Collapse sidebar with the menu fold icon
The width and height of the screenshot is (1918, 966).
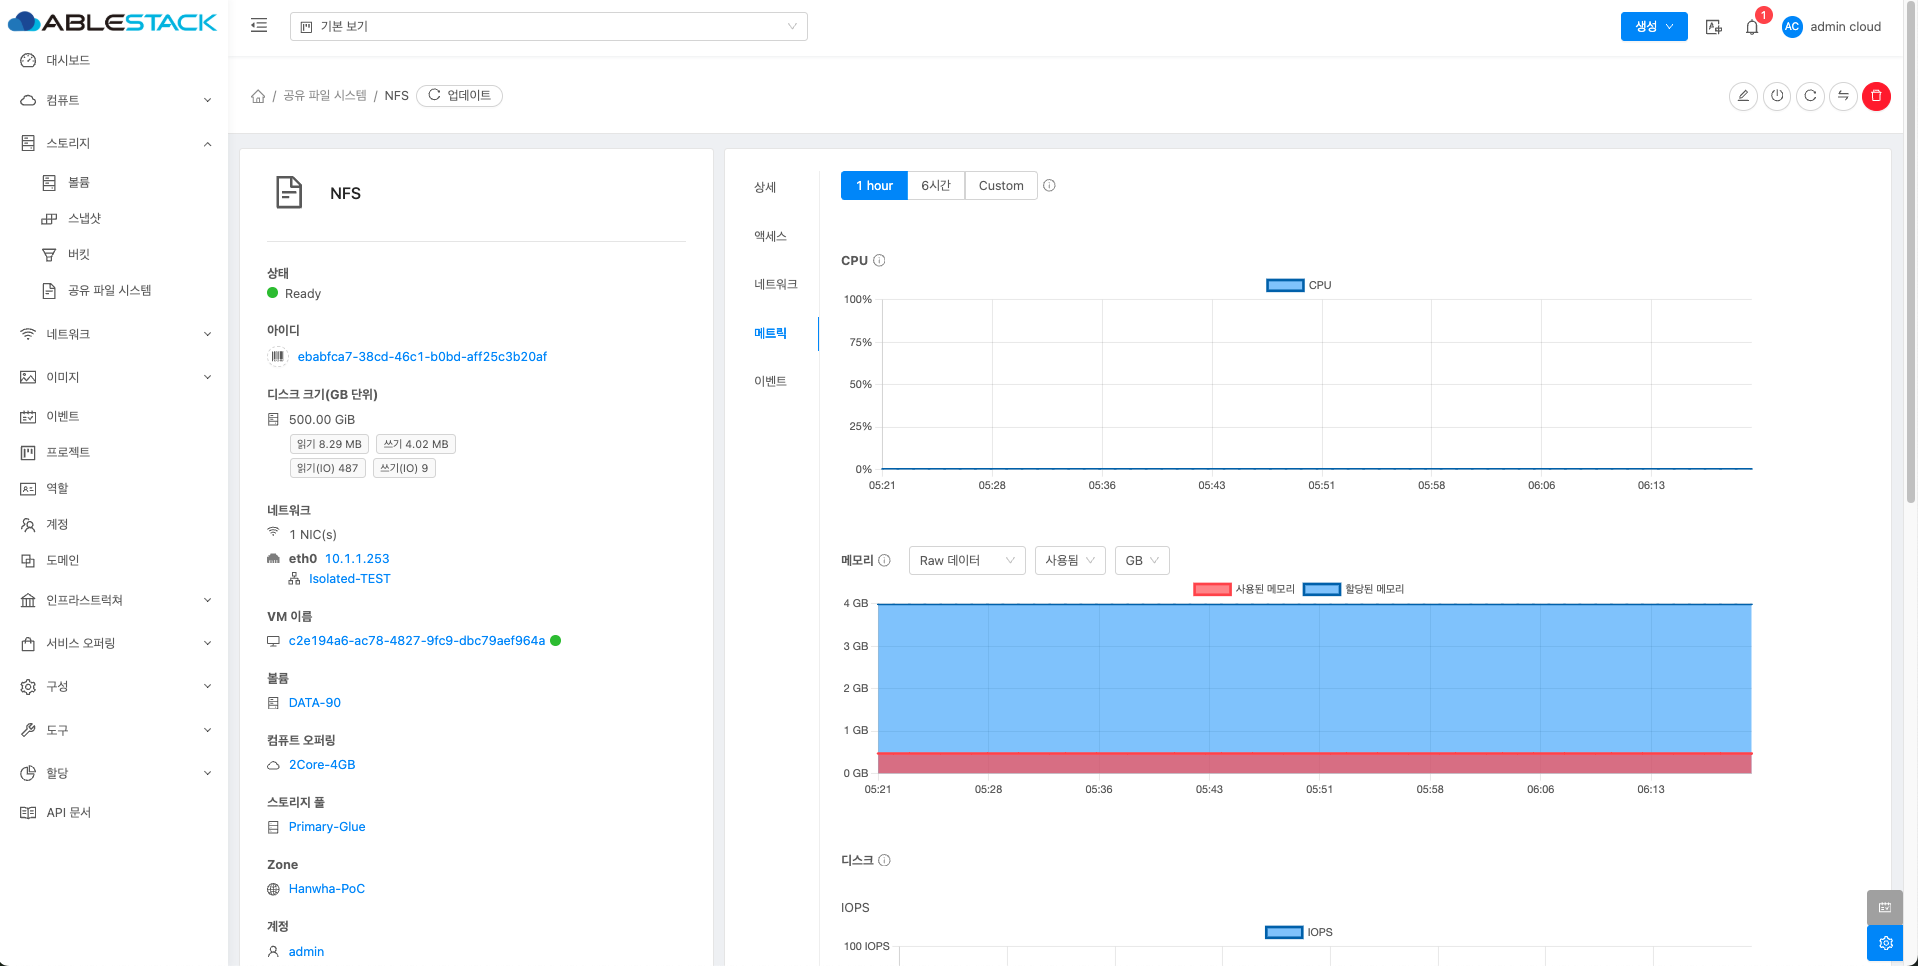coord(259,26)
